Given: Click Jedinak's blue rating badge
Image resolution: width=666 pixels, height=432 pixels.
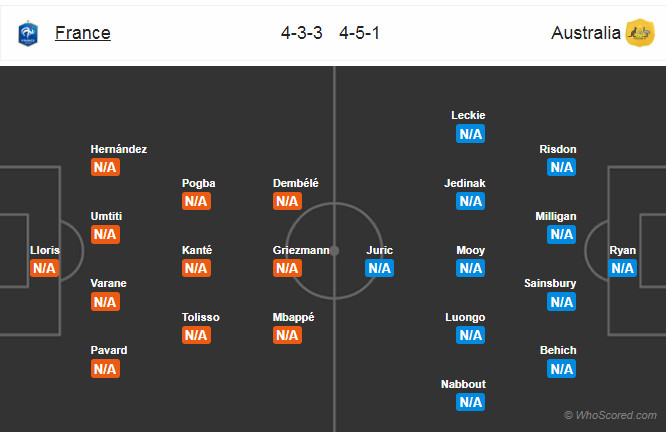Looking at the screenshot, I should [470, 201].
